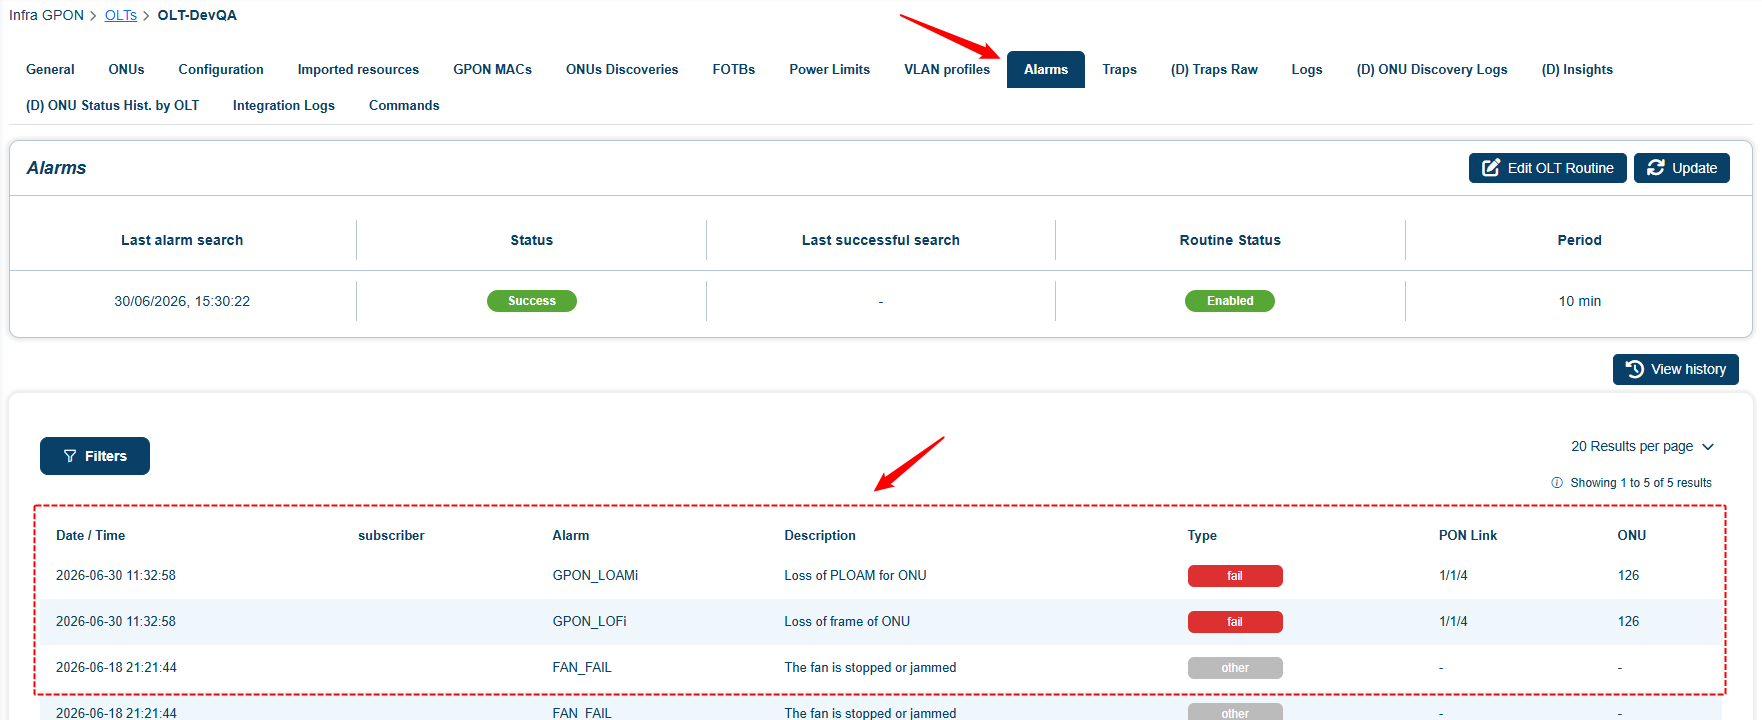Screen dimensions: 1762x720
Task: Select the "Loss of frame of ONU" description
Action: (x=847, y=621)
